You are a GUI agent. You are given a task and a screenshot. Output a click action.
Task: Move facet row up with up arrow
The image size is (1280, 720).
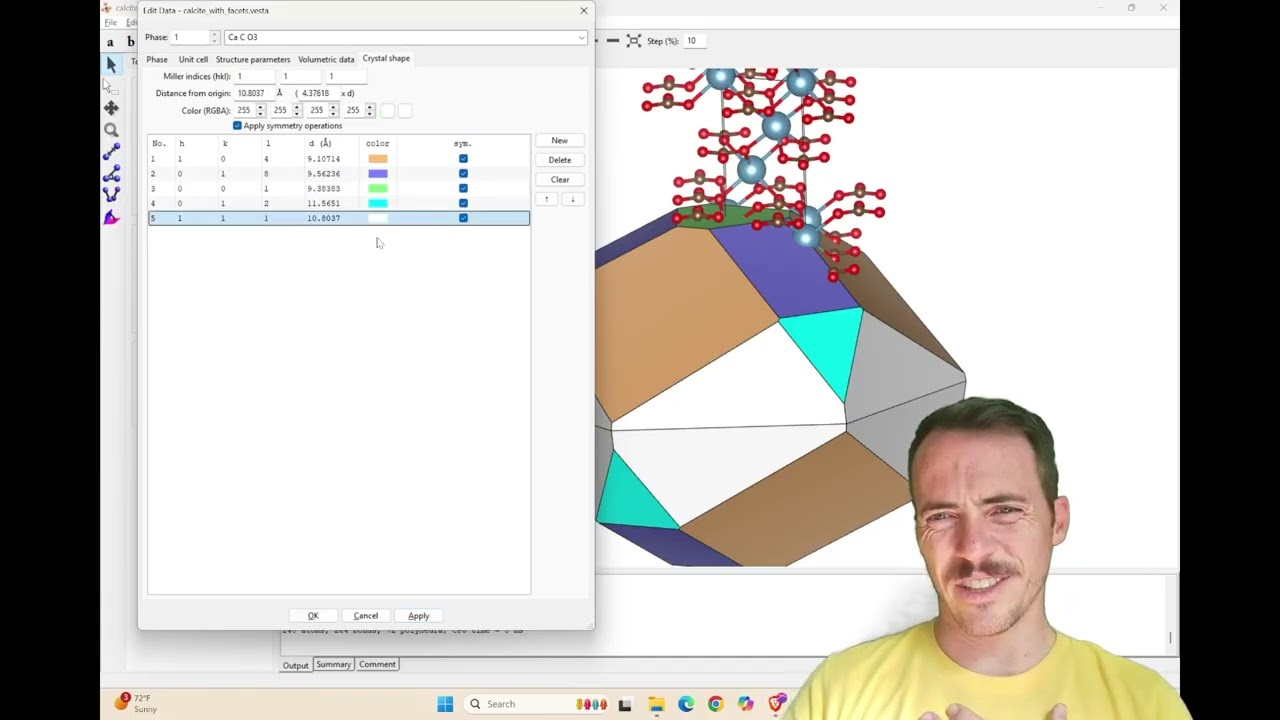547,199
